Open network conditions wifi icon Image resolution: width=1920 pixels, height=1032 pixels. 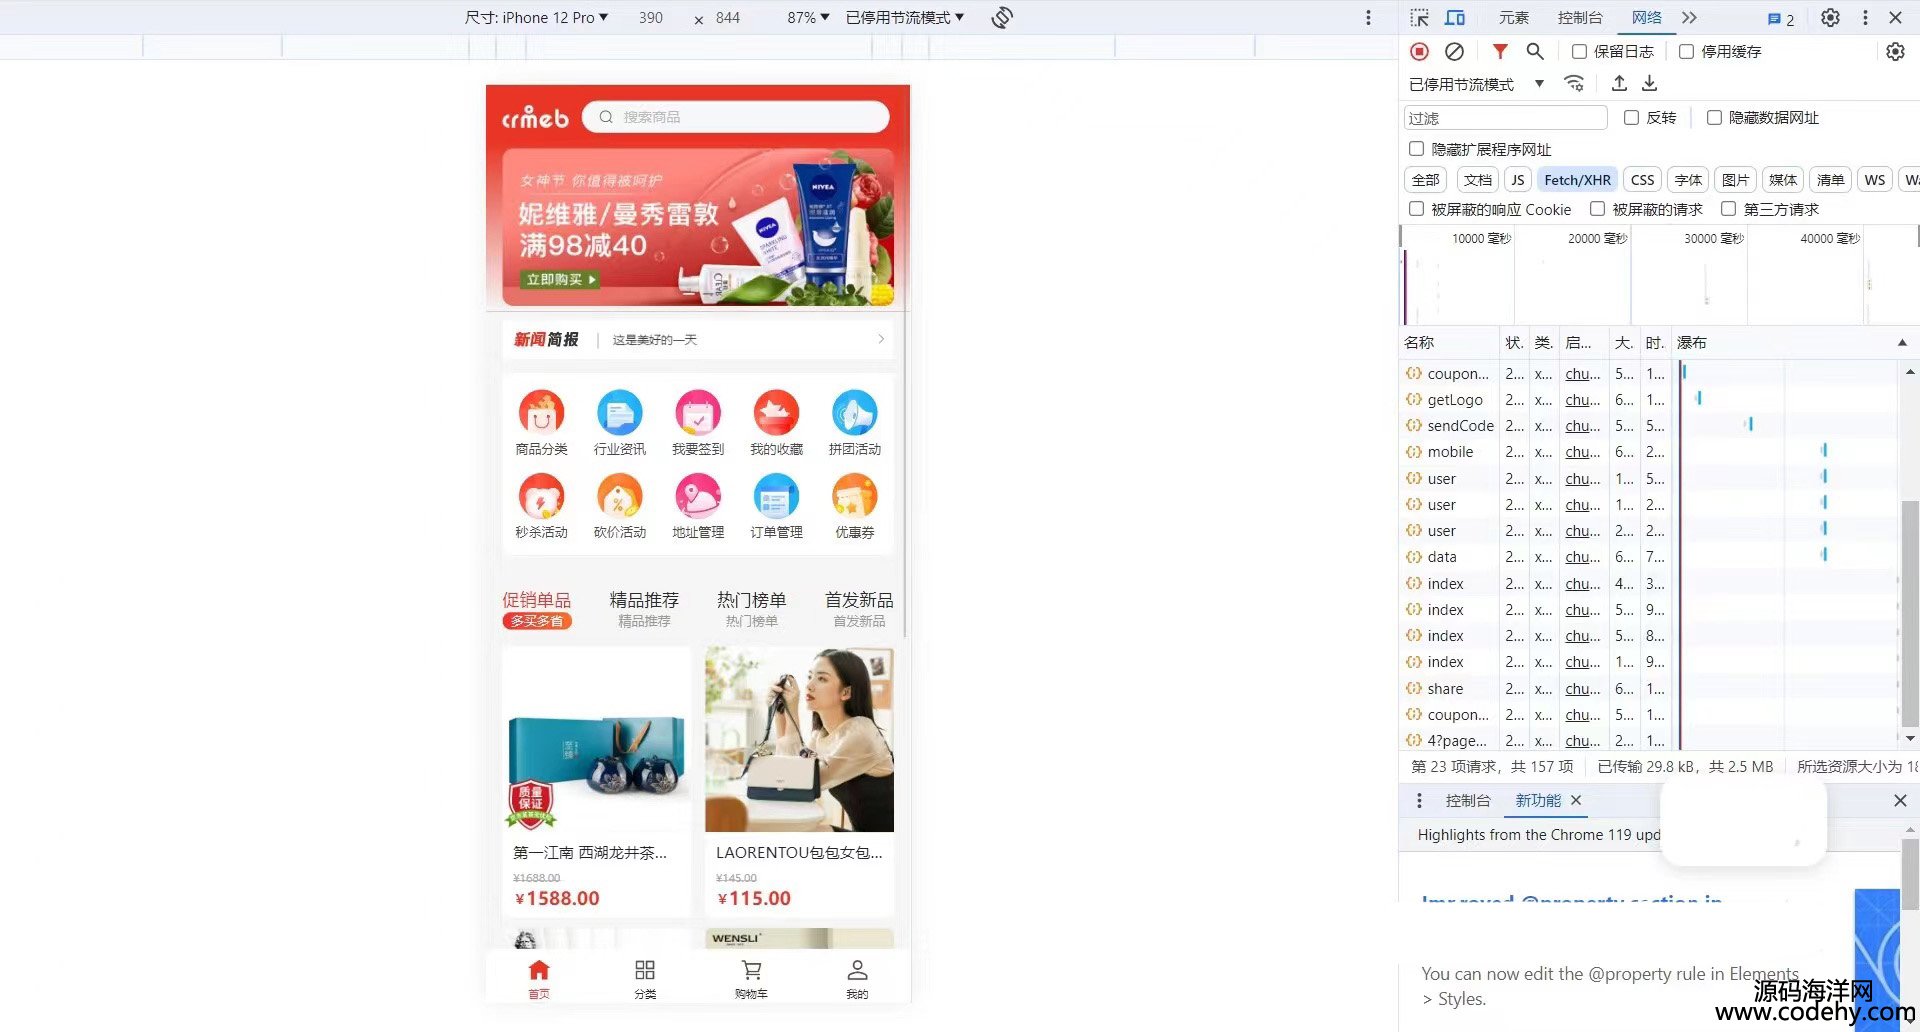pyautogui.click(x=1574, y=83)
